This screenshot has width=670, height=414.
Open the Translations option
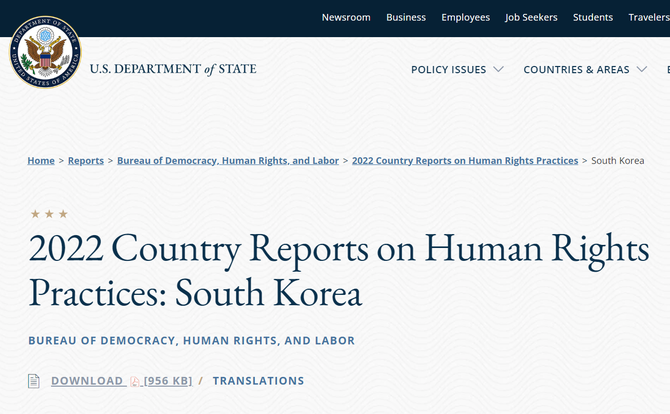point(258,381)
